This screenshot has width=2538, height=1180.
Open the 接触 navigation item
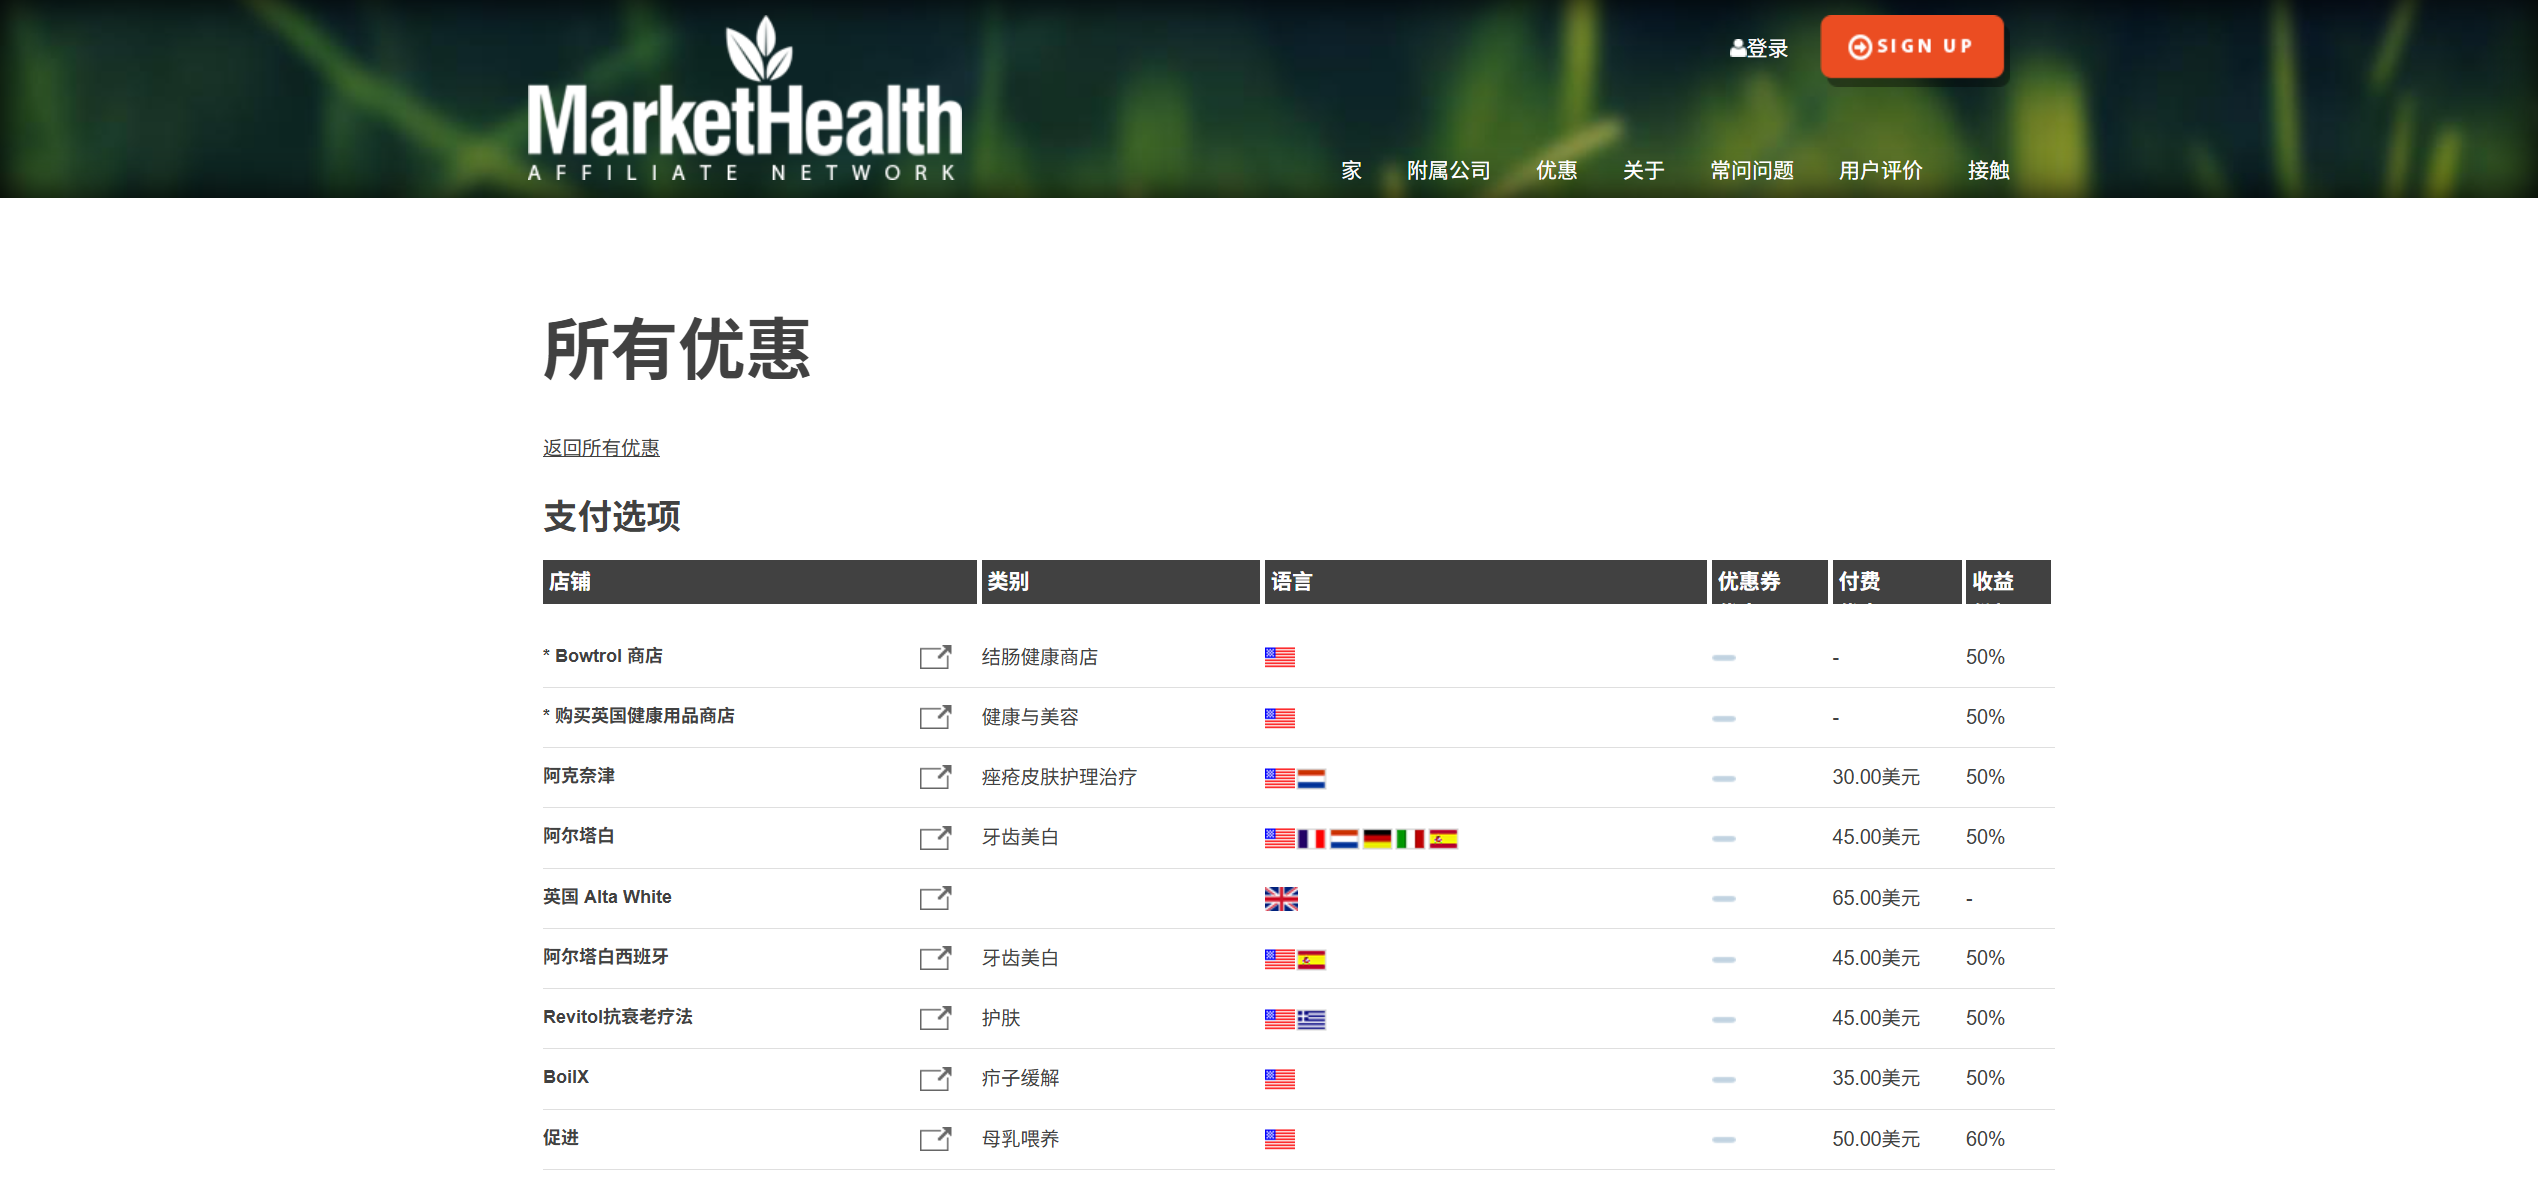pos(1989,171)
